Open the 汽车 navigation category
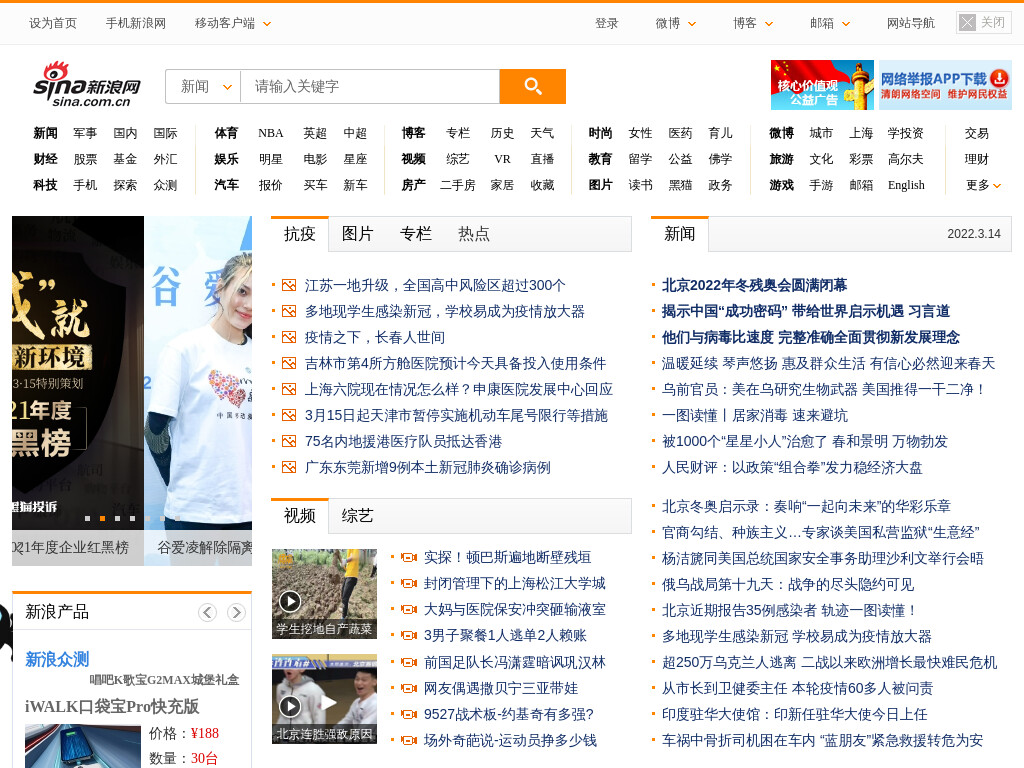Viewport: 1024px width, 768px height. pyautogui.click(x=226, y=185)
